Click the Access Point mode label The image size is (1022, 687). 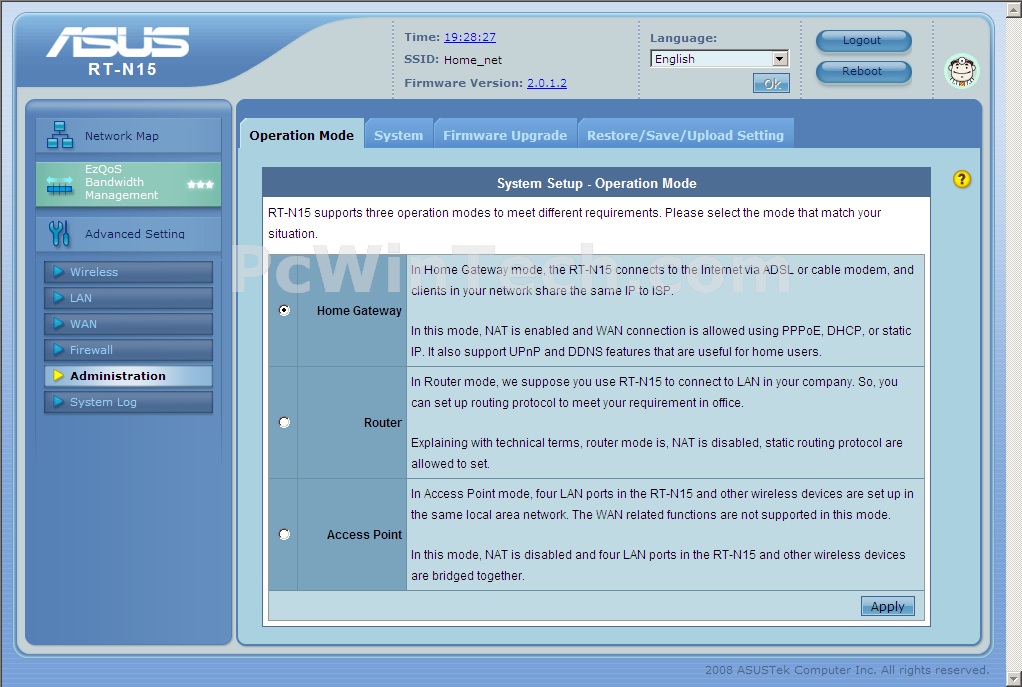click(x=364, y=534)
